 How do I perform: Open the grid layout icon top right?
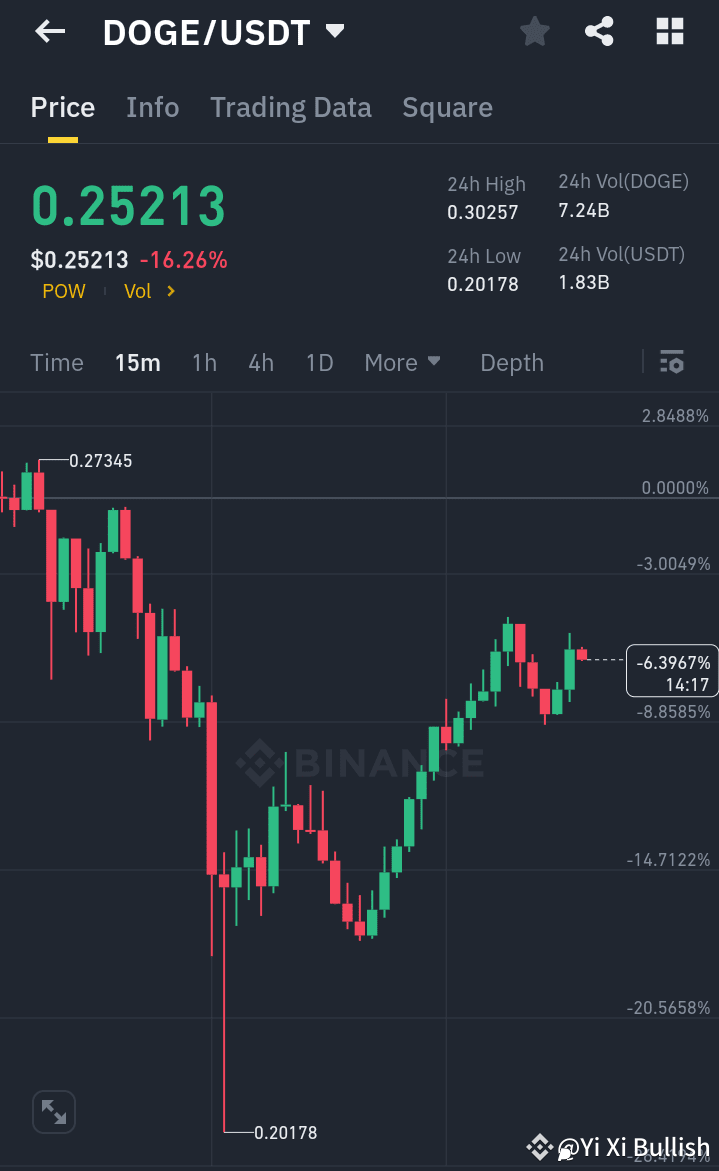(x=668, y=31)
